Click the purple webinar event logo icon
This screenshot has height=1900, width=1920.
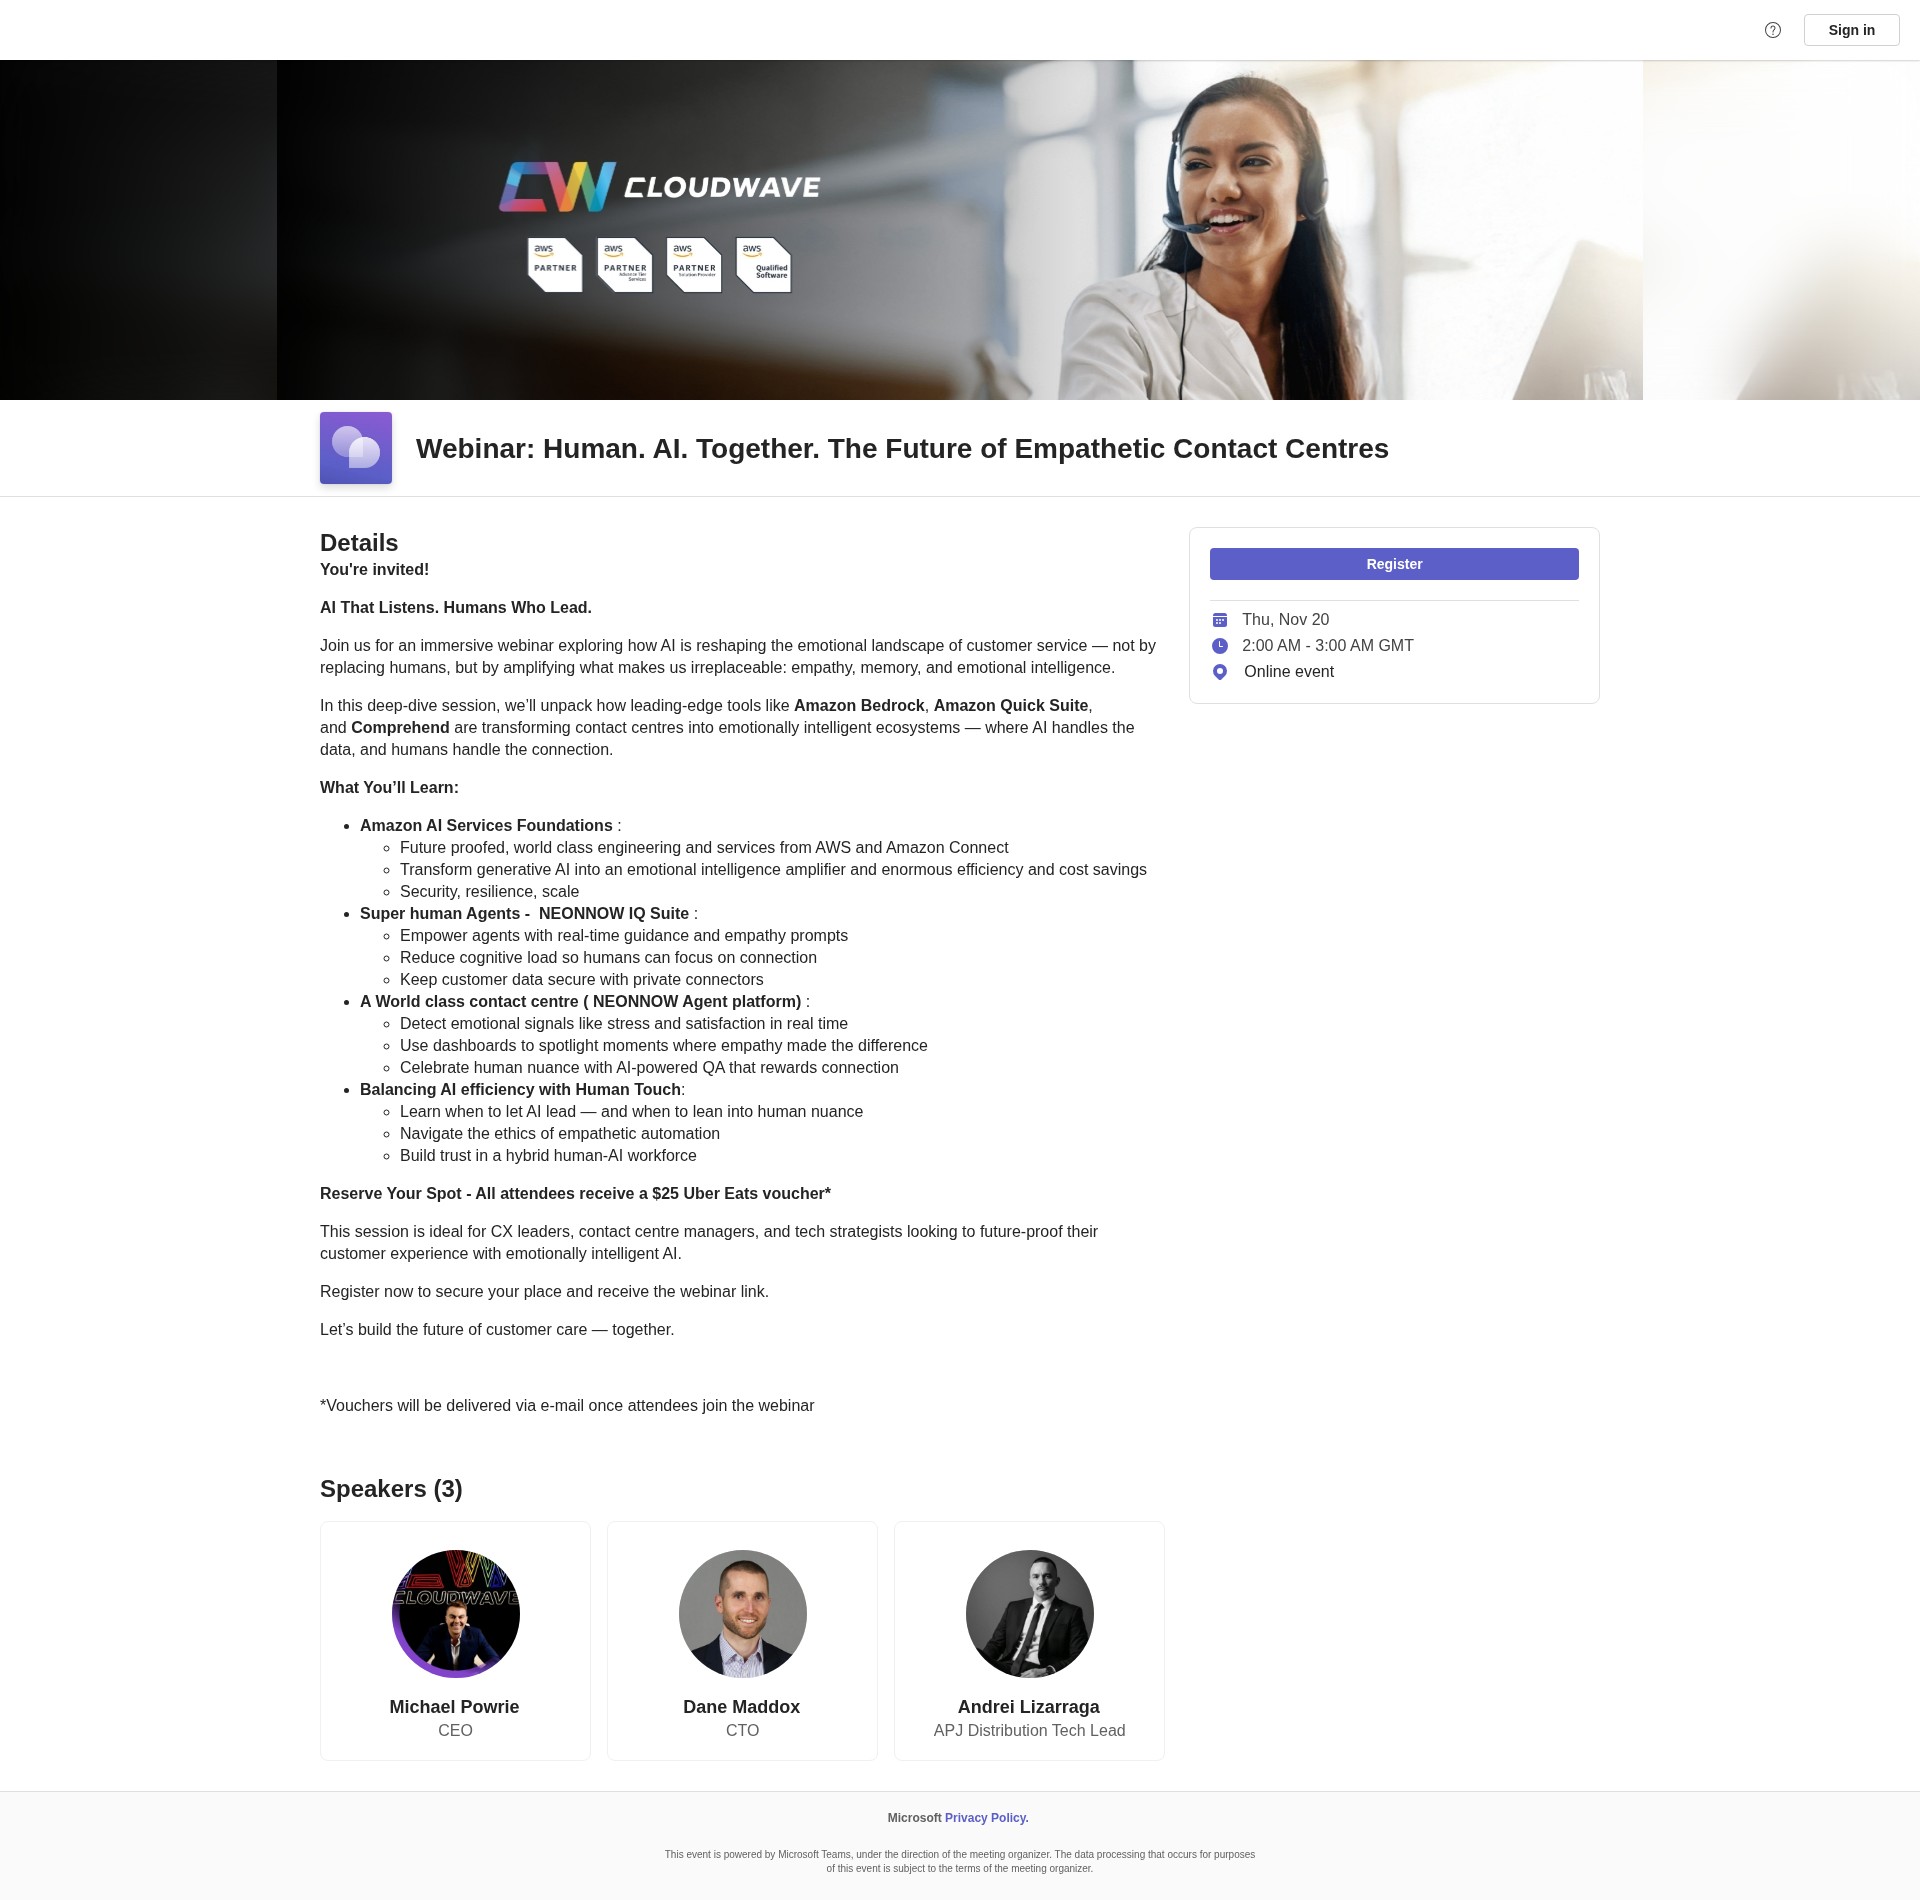pyautogui.click(x=356, y=448)
